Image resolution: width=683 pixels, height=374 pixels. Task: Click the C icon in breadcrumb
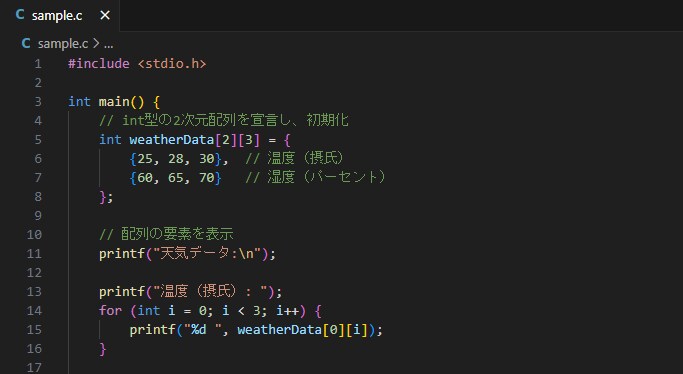26,44
